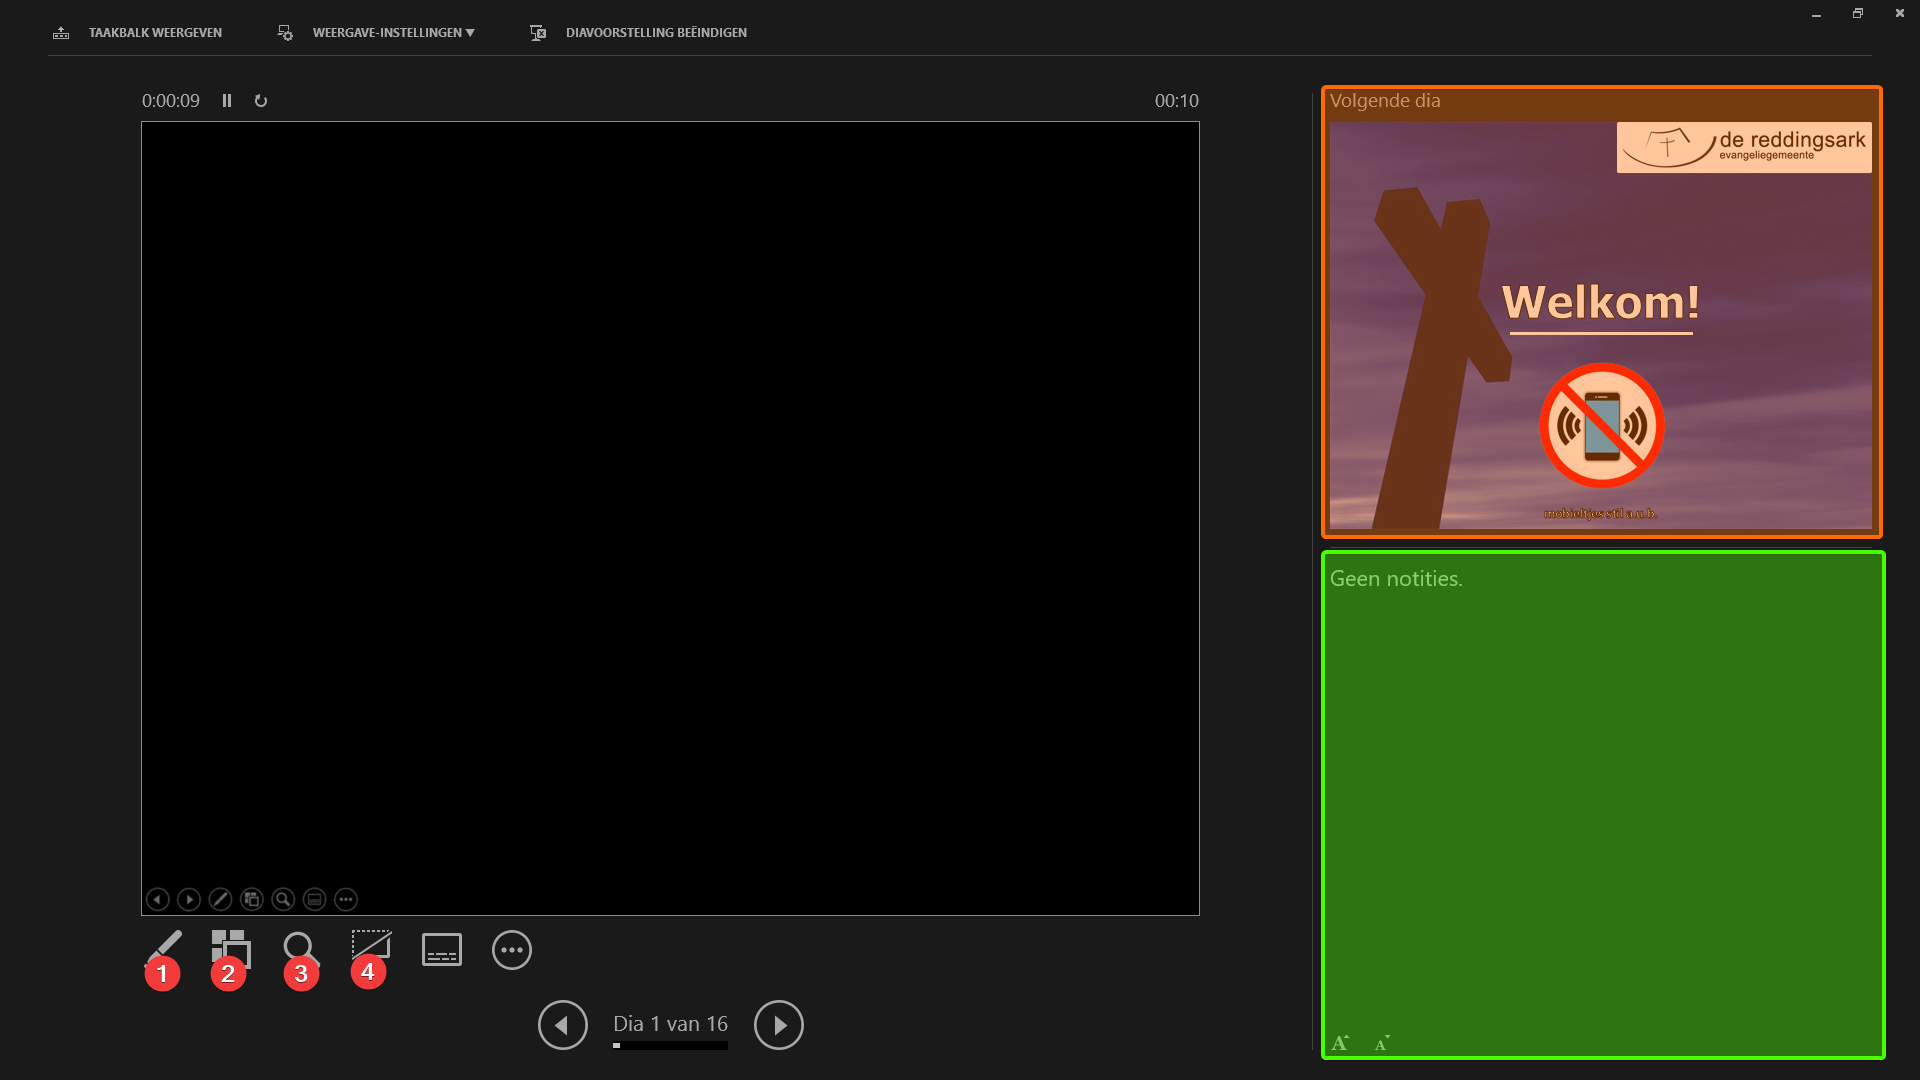1920x1080 pixels.
Task: Click small previous arrow inside slide
Action: click(x=158, y=899)
